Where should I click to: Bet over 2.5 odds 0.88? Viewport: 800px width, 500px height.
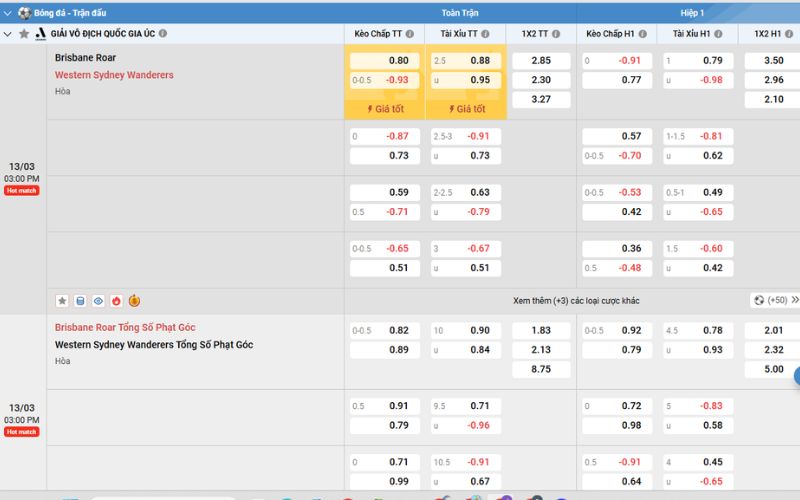466,61
